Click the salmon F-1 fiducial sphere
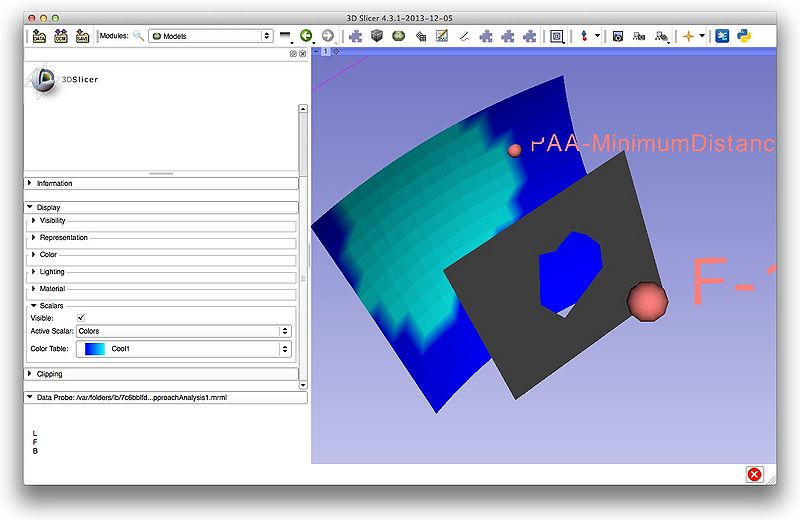The height and width of the screenshot is (520, 800). tap(647, 301)
